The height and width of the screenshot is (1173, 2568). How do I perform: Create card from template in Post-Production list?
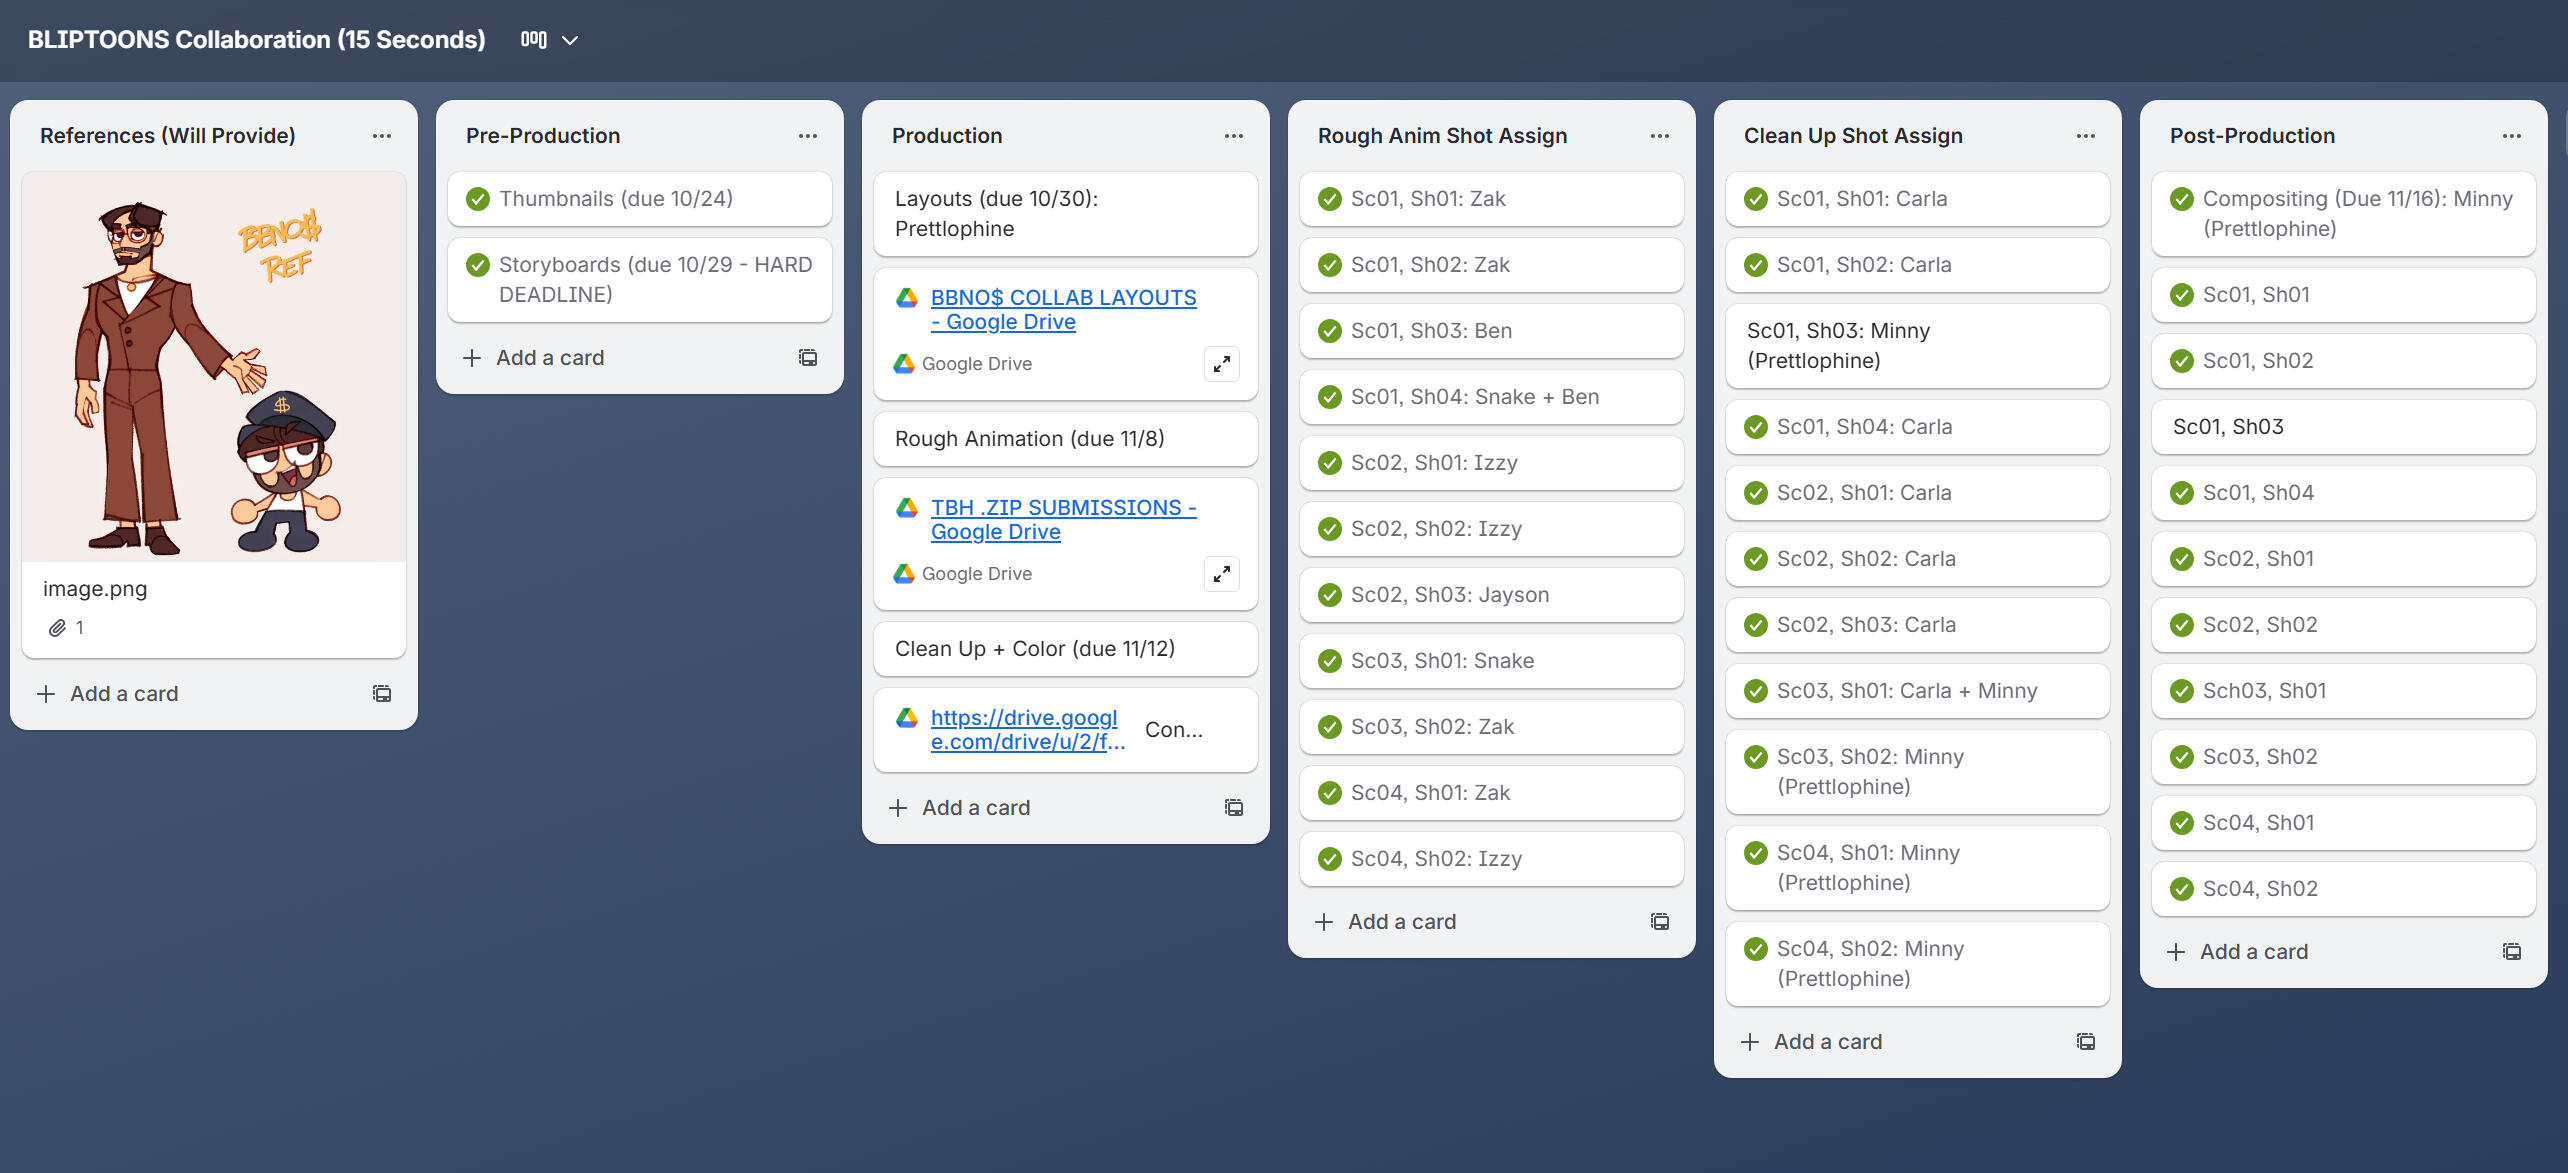point(2511,952)
